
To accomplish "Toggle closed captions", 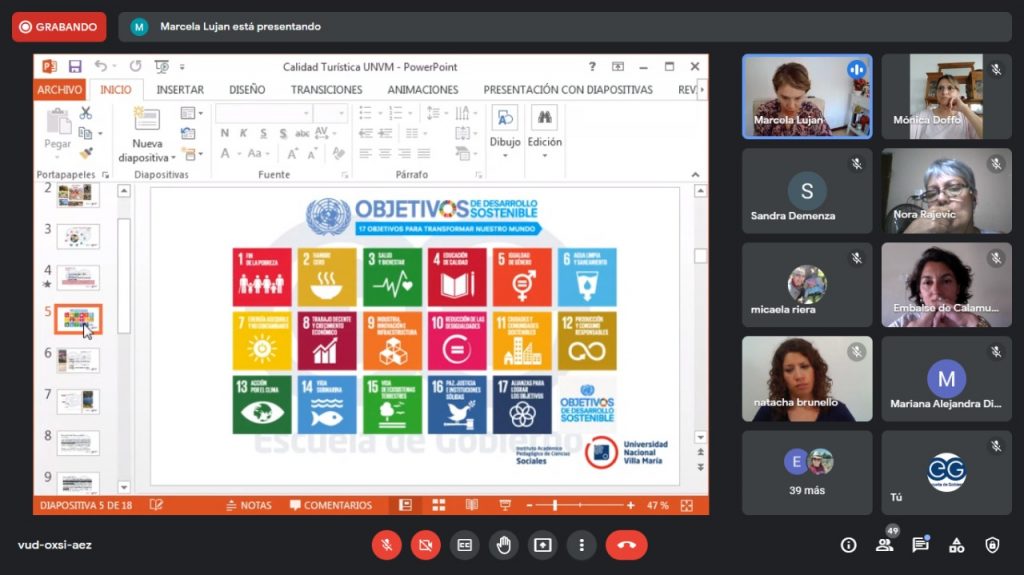I will tap(465, 545).
